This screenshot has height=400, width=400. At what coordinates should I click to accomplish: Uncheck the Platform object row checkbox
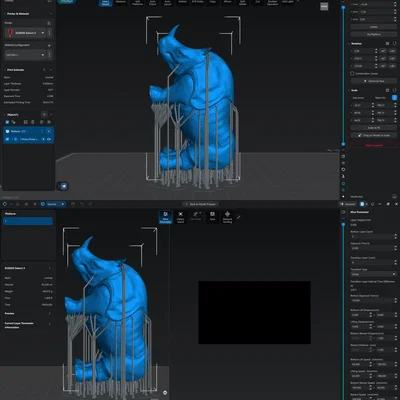(7, 131)
